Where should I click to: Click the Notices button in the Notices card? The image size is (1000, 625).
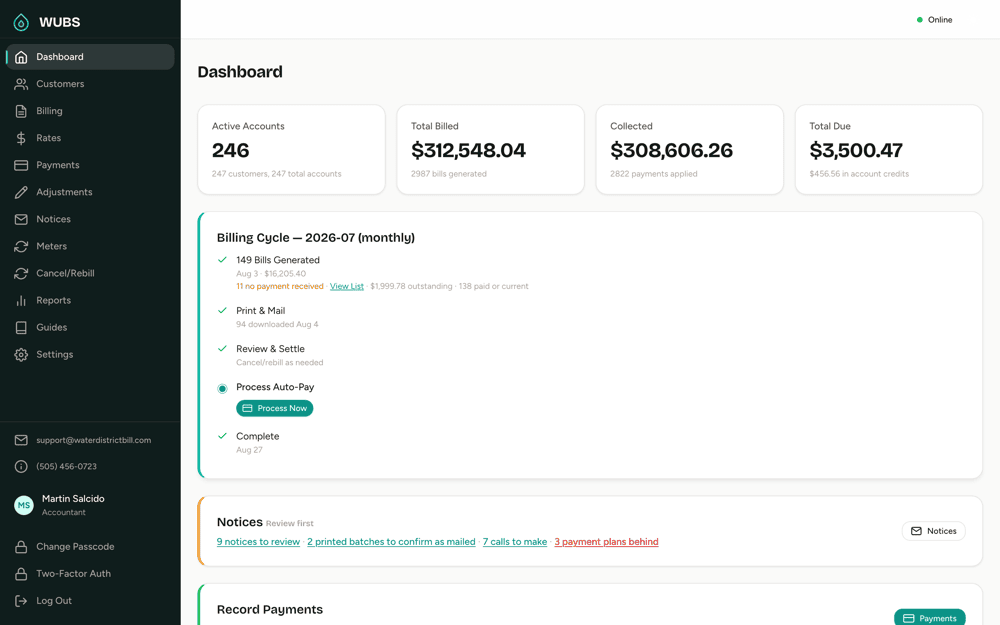(x=933, y=531)
